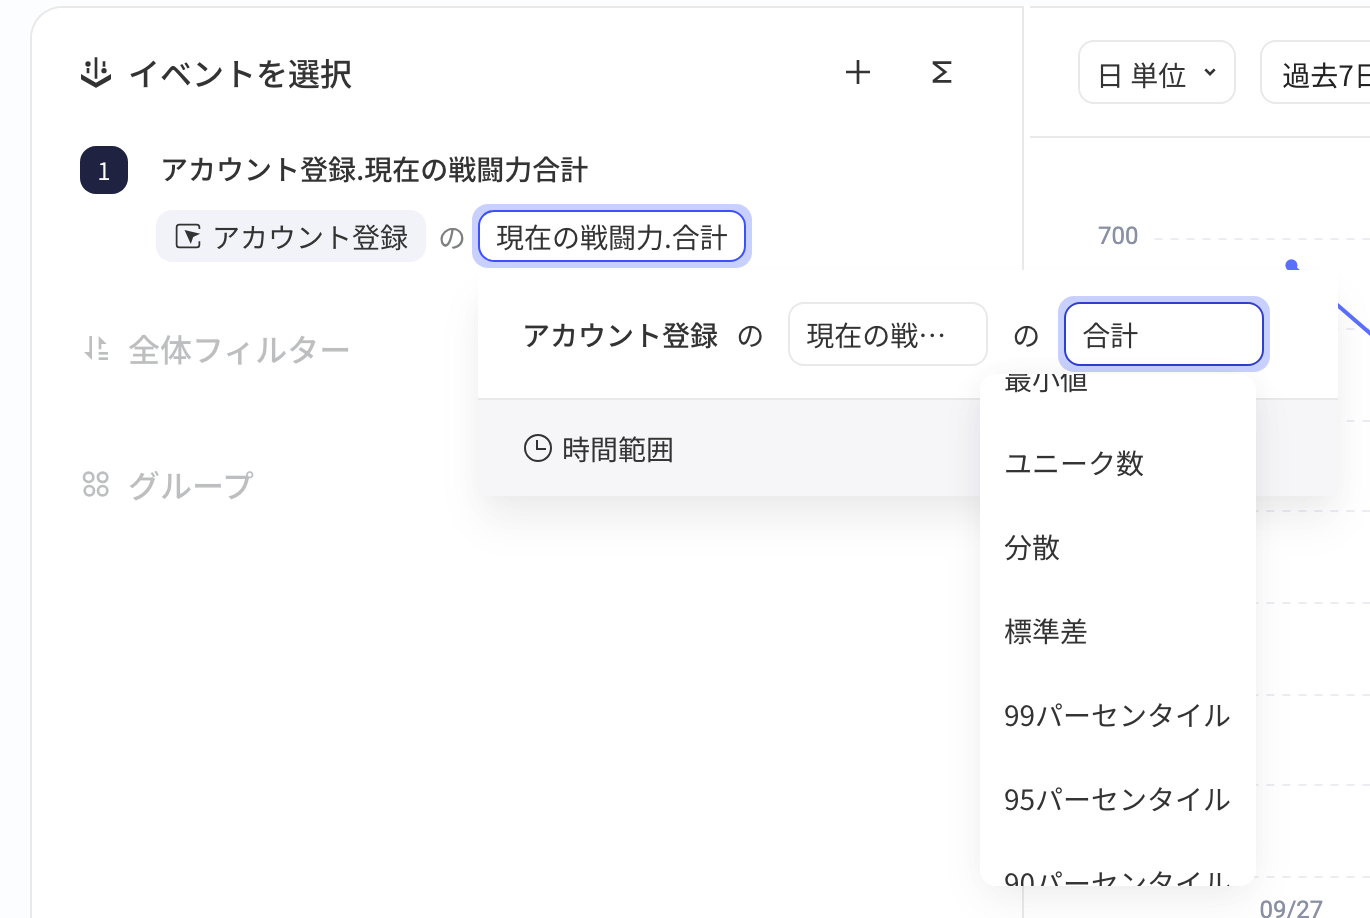The width and height of the screenshot is (1370, 918).
Task: Click the event select icon beside イベントを選択
Action: click(95, 74)
